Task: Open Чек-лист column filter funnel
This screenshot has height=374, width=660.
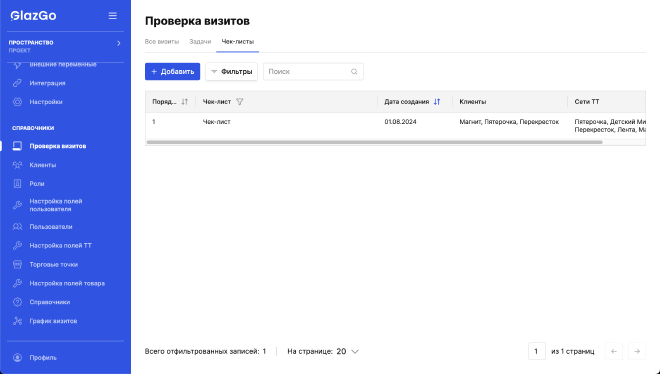Action: point(240,102)
